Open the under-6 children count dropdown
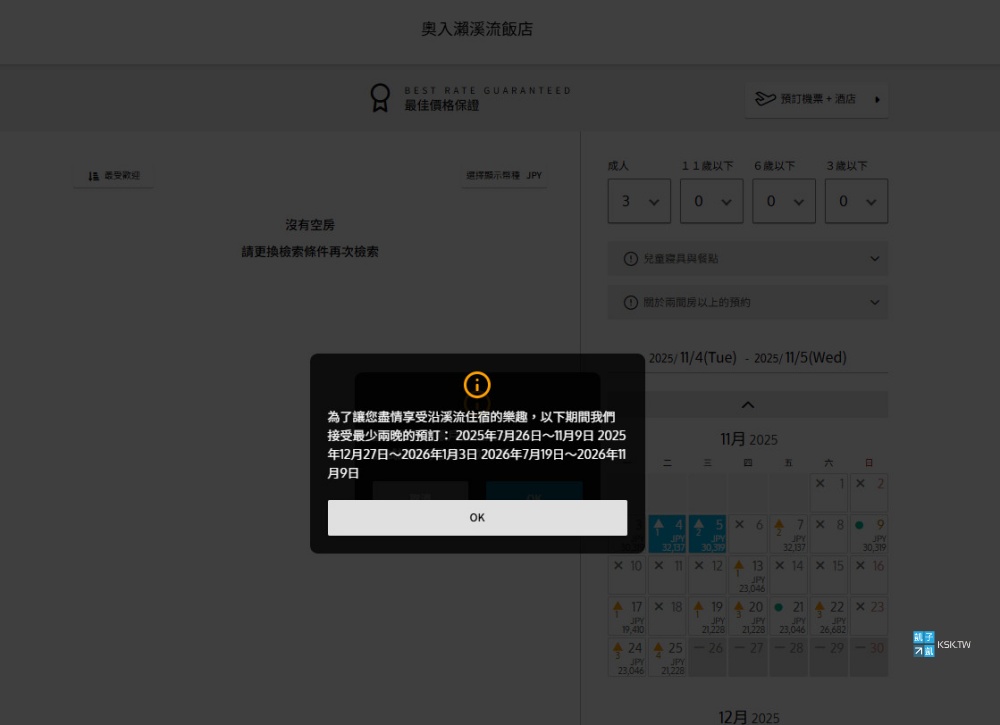 click(783, 201)
